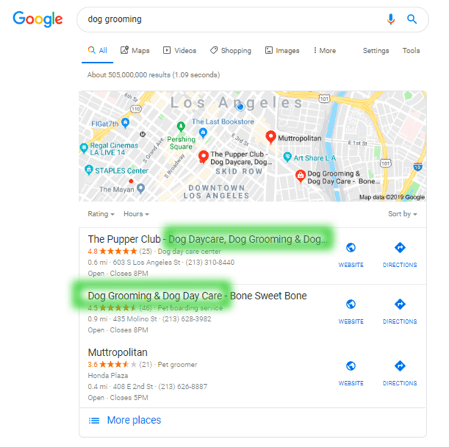Get directions to Muttropolitan
The width and height of the screenshot is (449, 447).
click(400, 366)
